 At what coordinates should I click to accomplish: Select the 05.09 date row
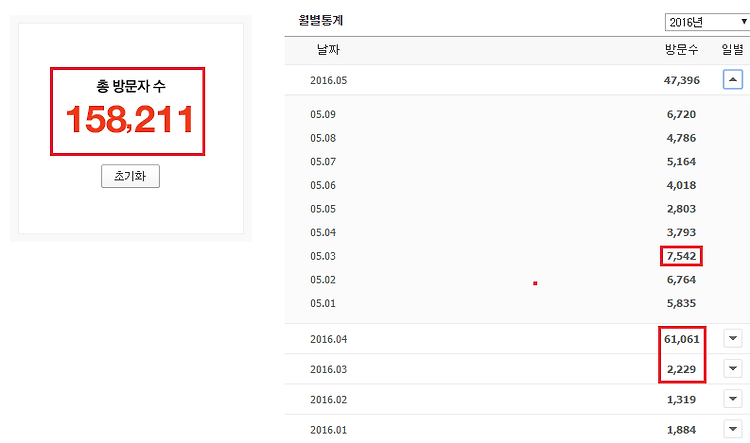pyautogui.click(x=323, y=114)
